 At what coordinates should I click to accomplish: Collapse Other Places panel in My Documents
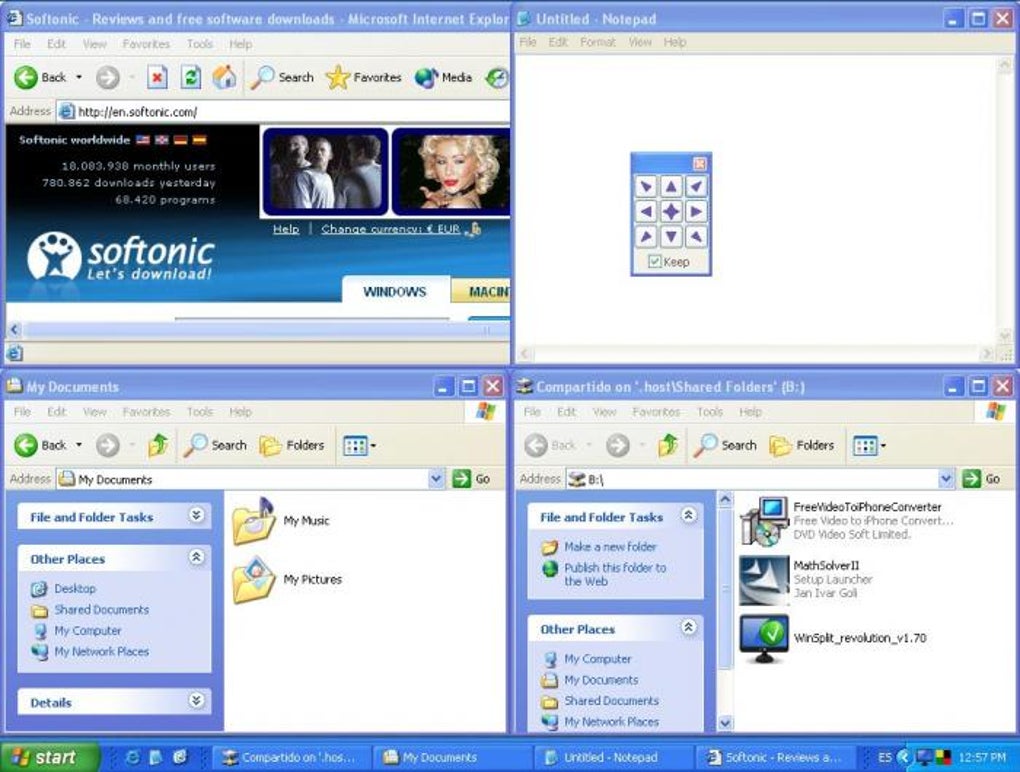tap(196, 557)
